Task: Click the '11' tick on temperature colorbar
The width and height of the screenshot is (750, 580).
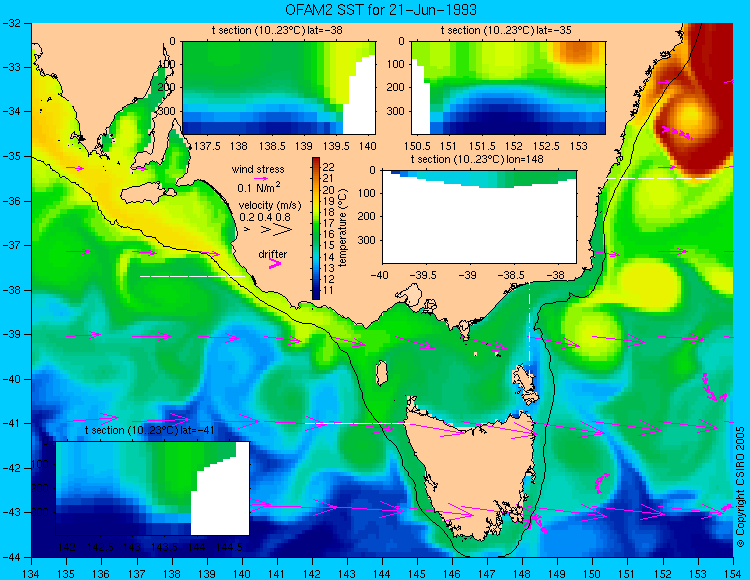Action: click(x=329, y=290)
